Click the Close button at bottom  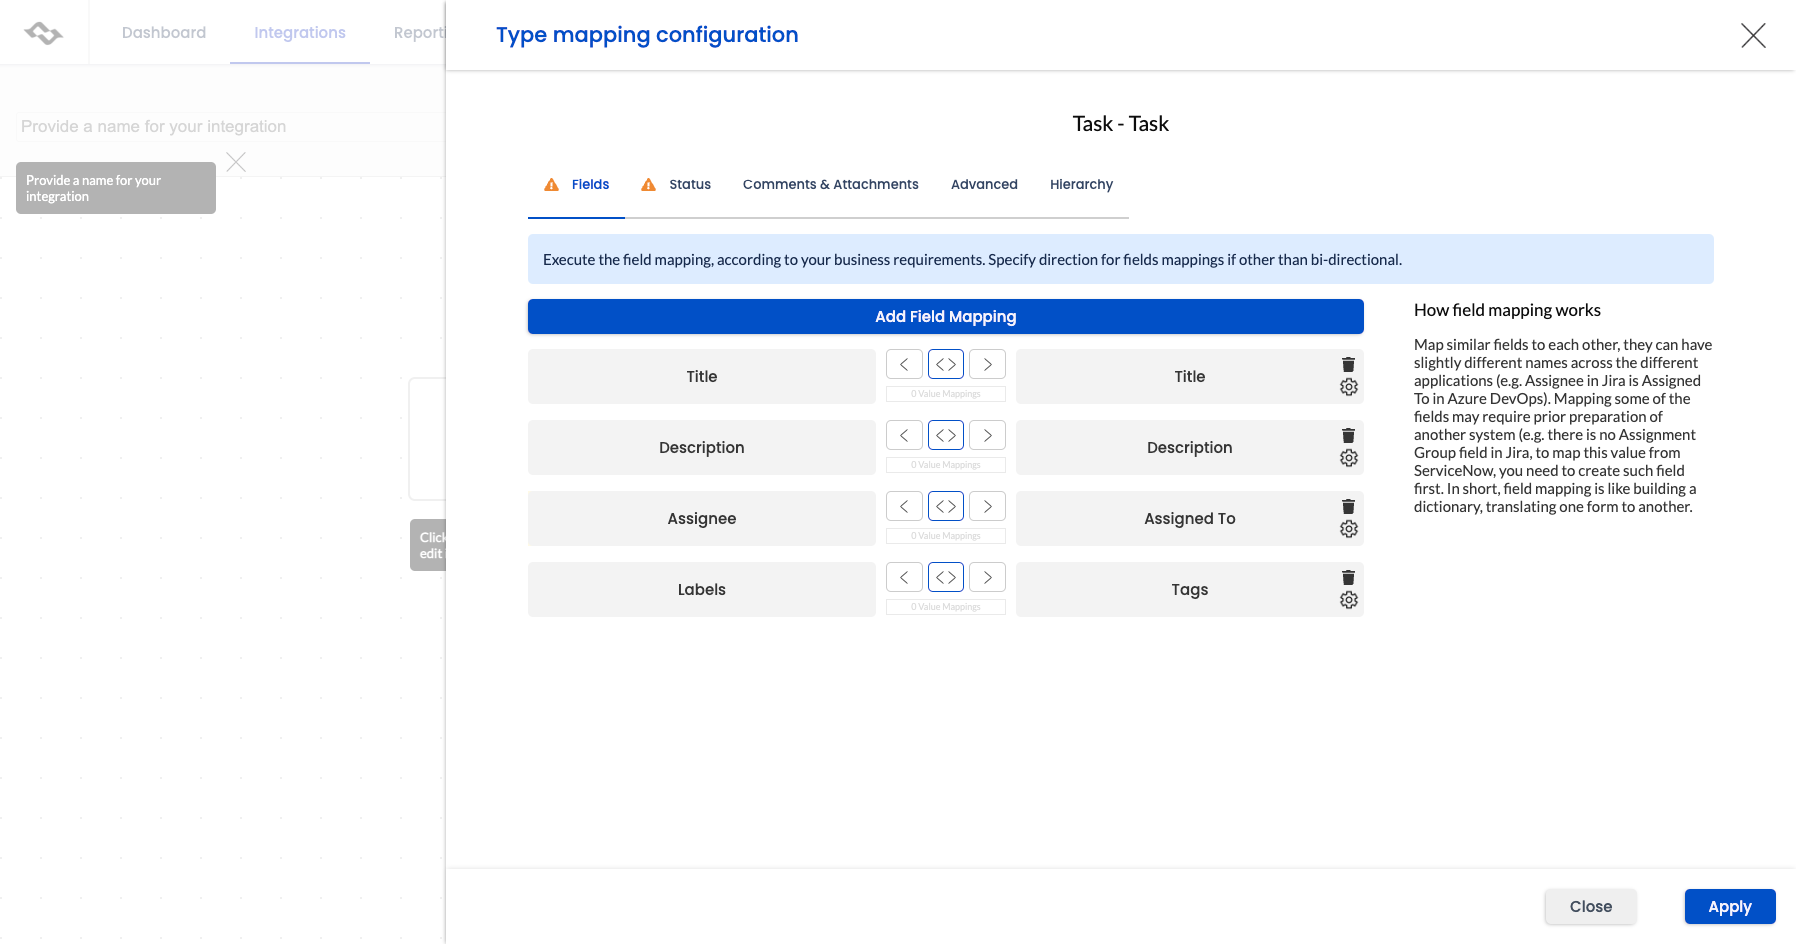(x=1591, y=907)
